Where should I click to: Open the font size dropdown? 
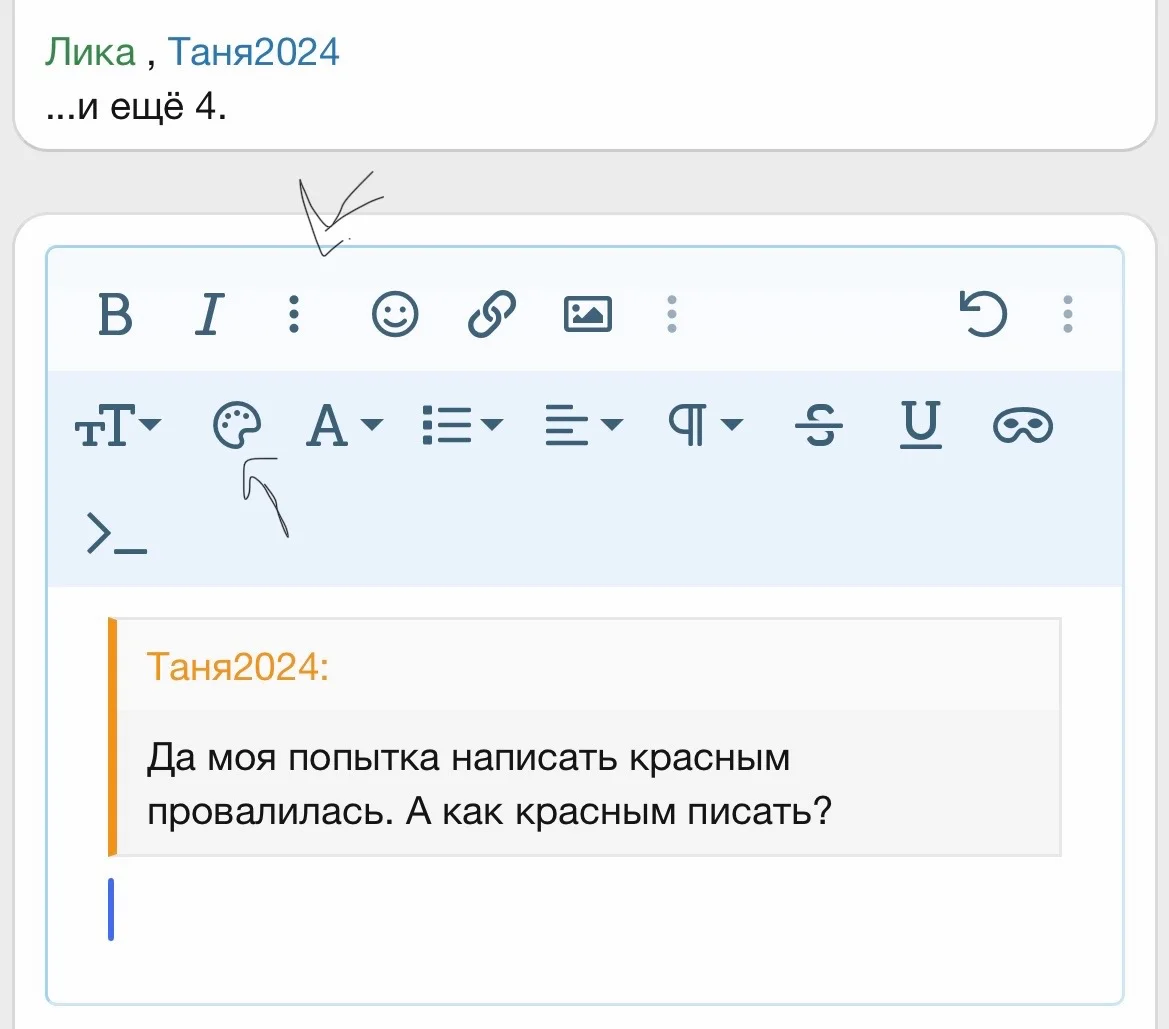(x=118, y=427)
